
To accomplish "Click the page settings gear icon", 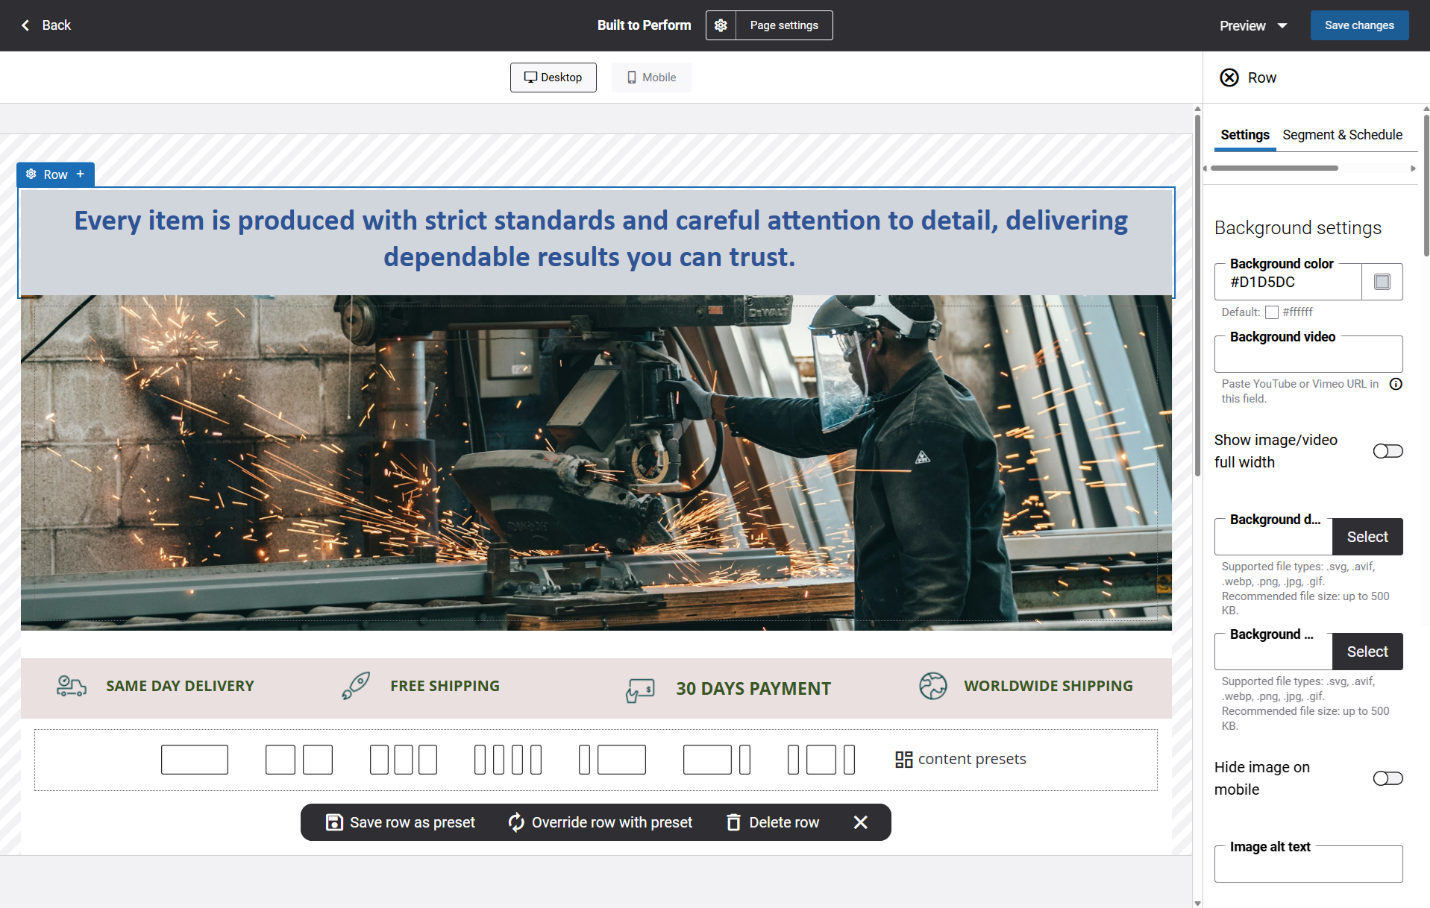I will point(720,25).
